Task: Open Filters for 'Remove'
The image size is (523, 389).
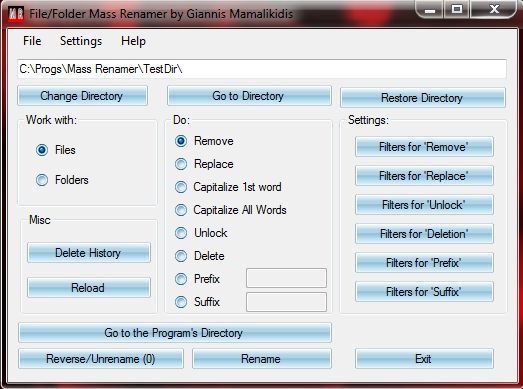Action: (x=424, y=147)
